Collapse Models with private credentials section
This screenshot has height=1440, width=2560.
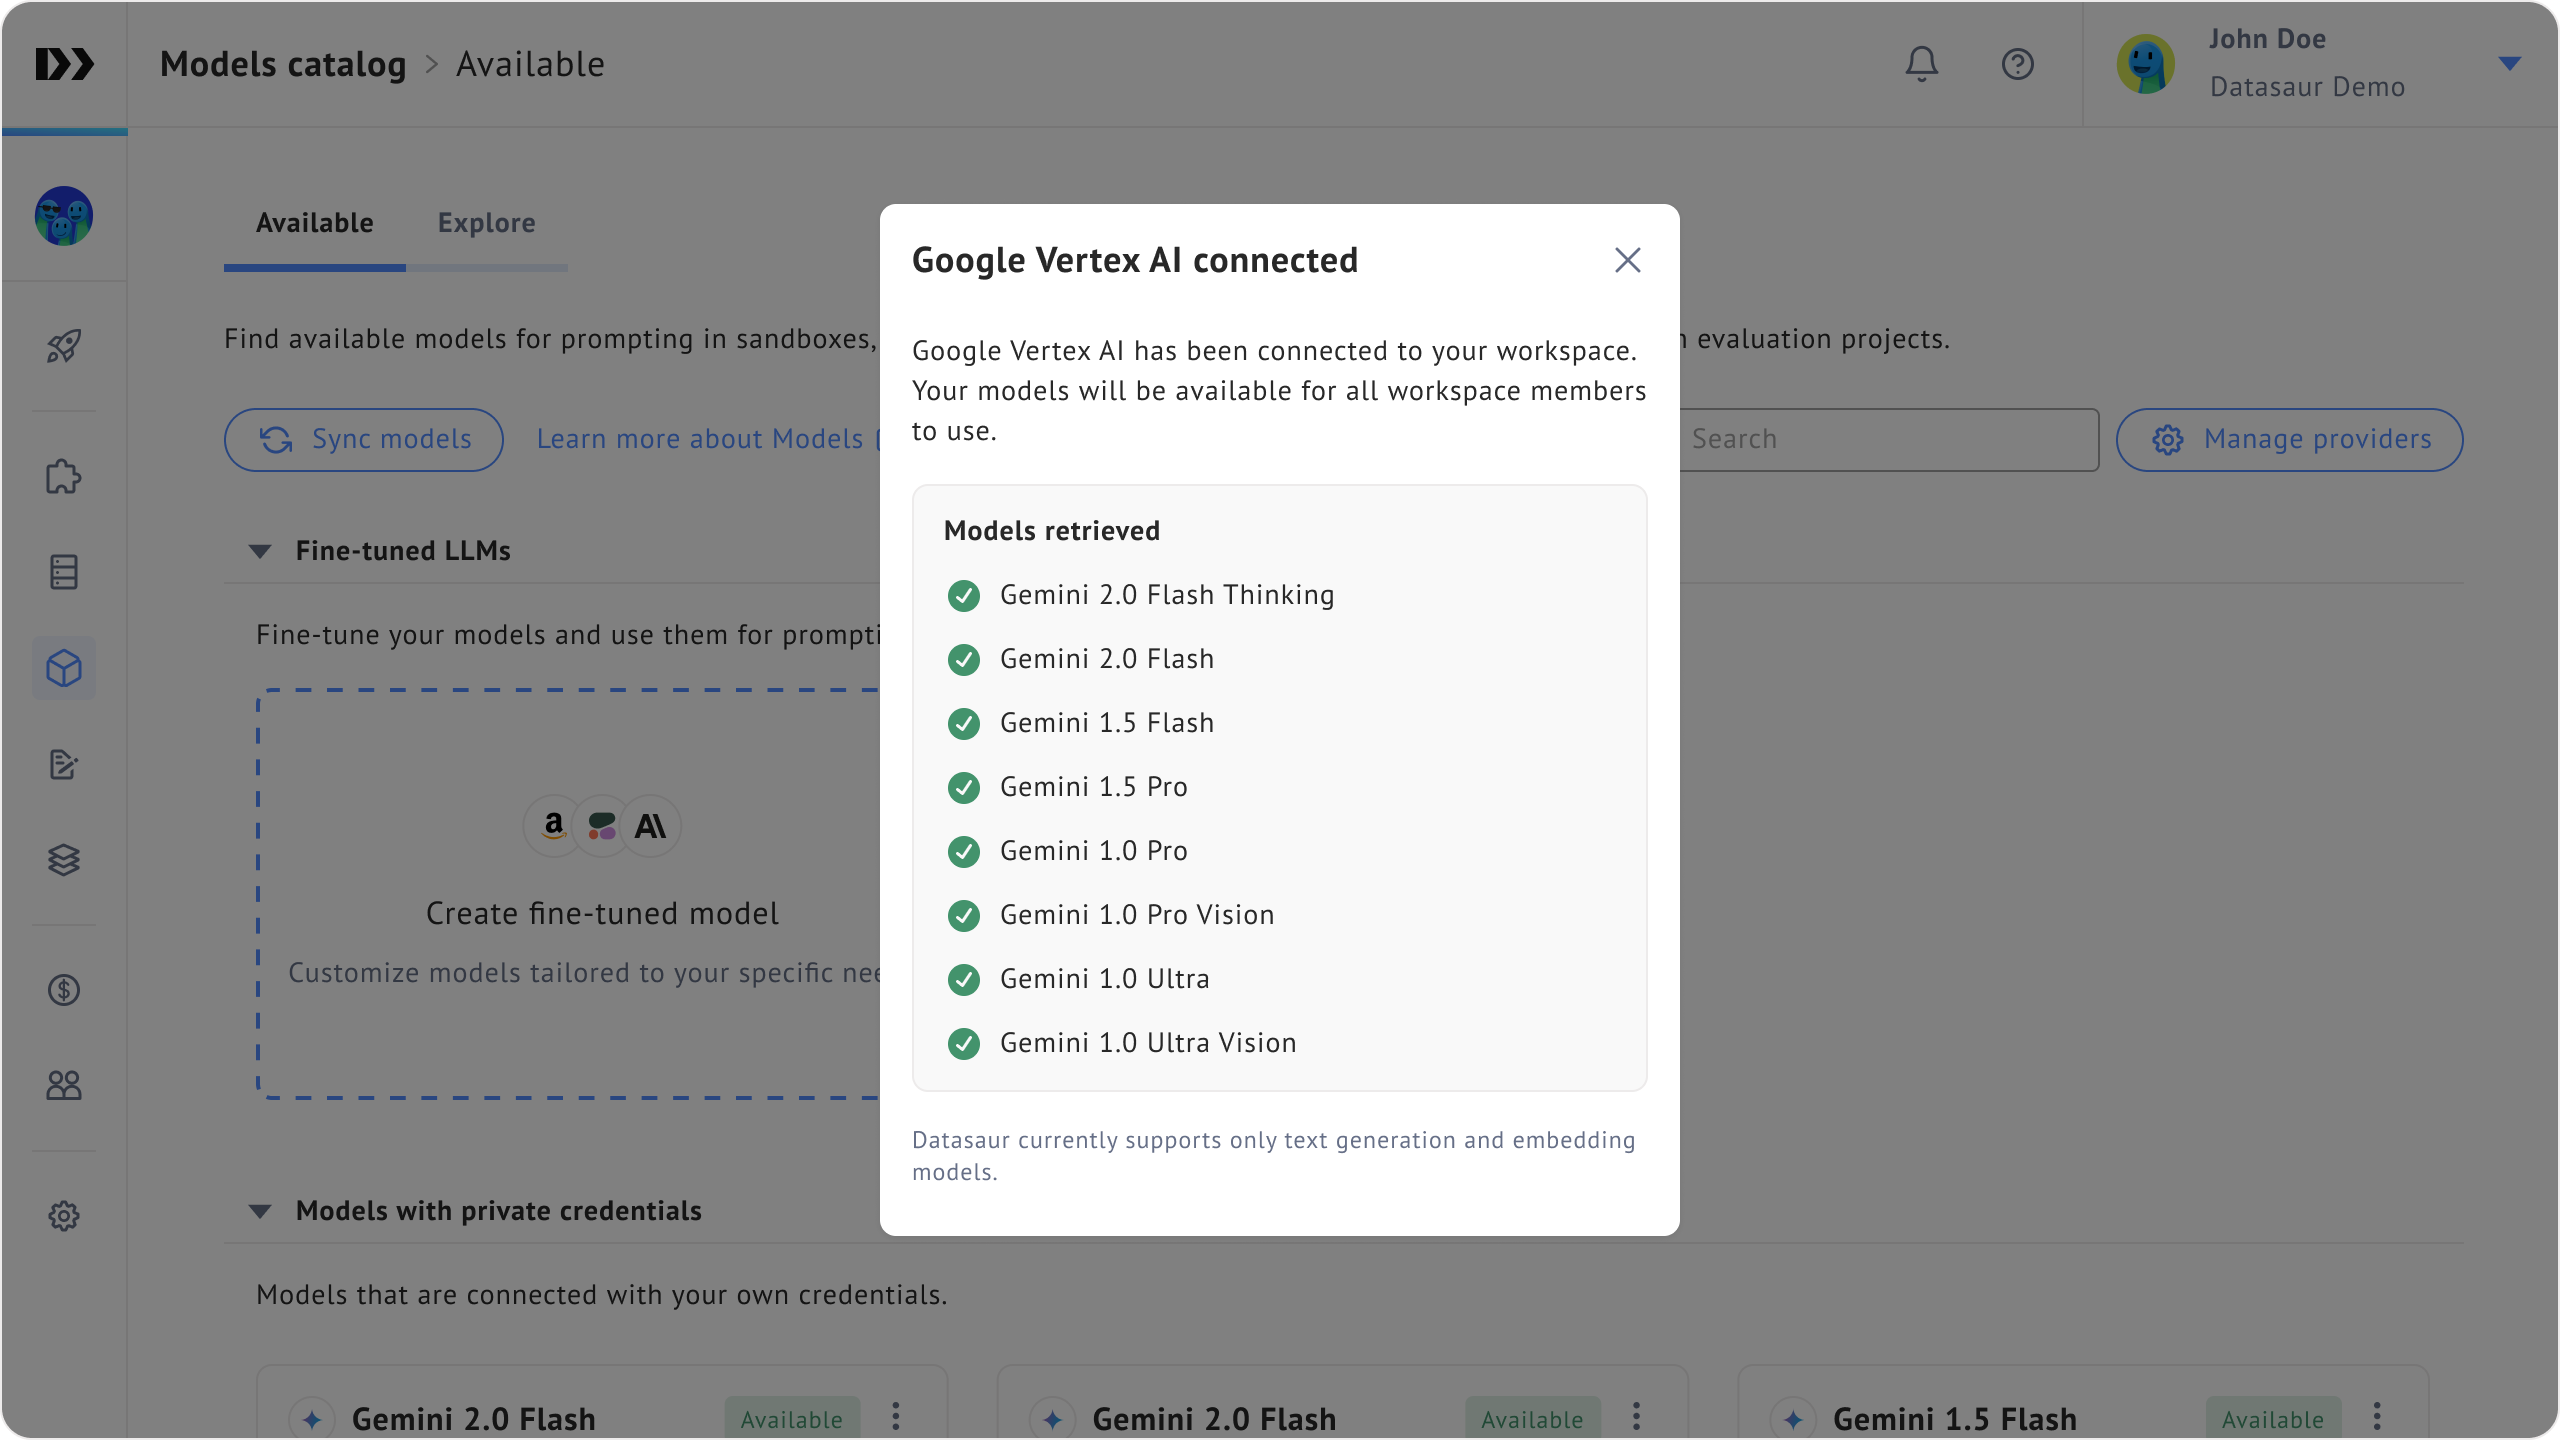coord(260,1211)
